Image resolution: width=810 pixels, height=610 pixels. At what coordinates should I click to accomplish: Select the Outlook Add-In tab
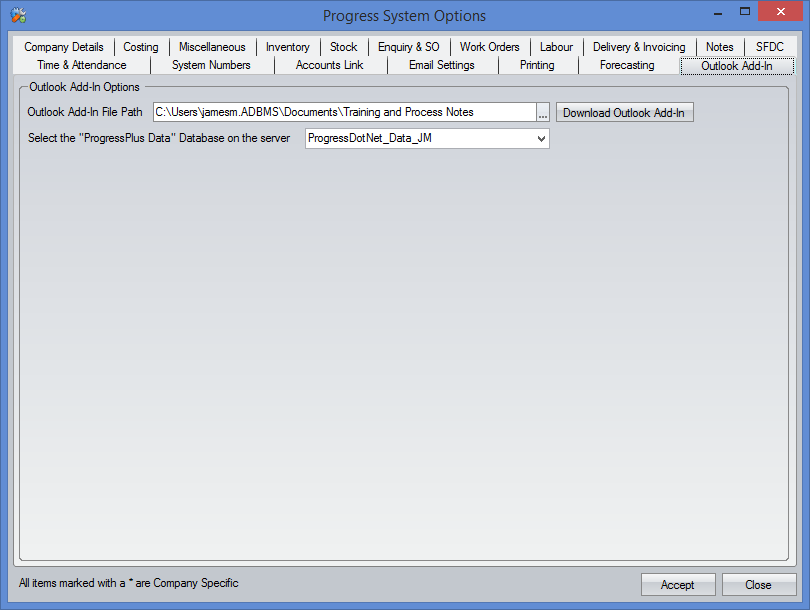click(x=737, y=66)
